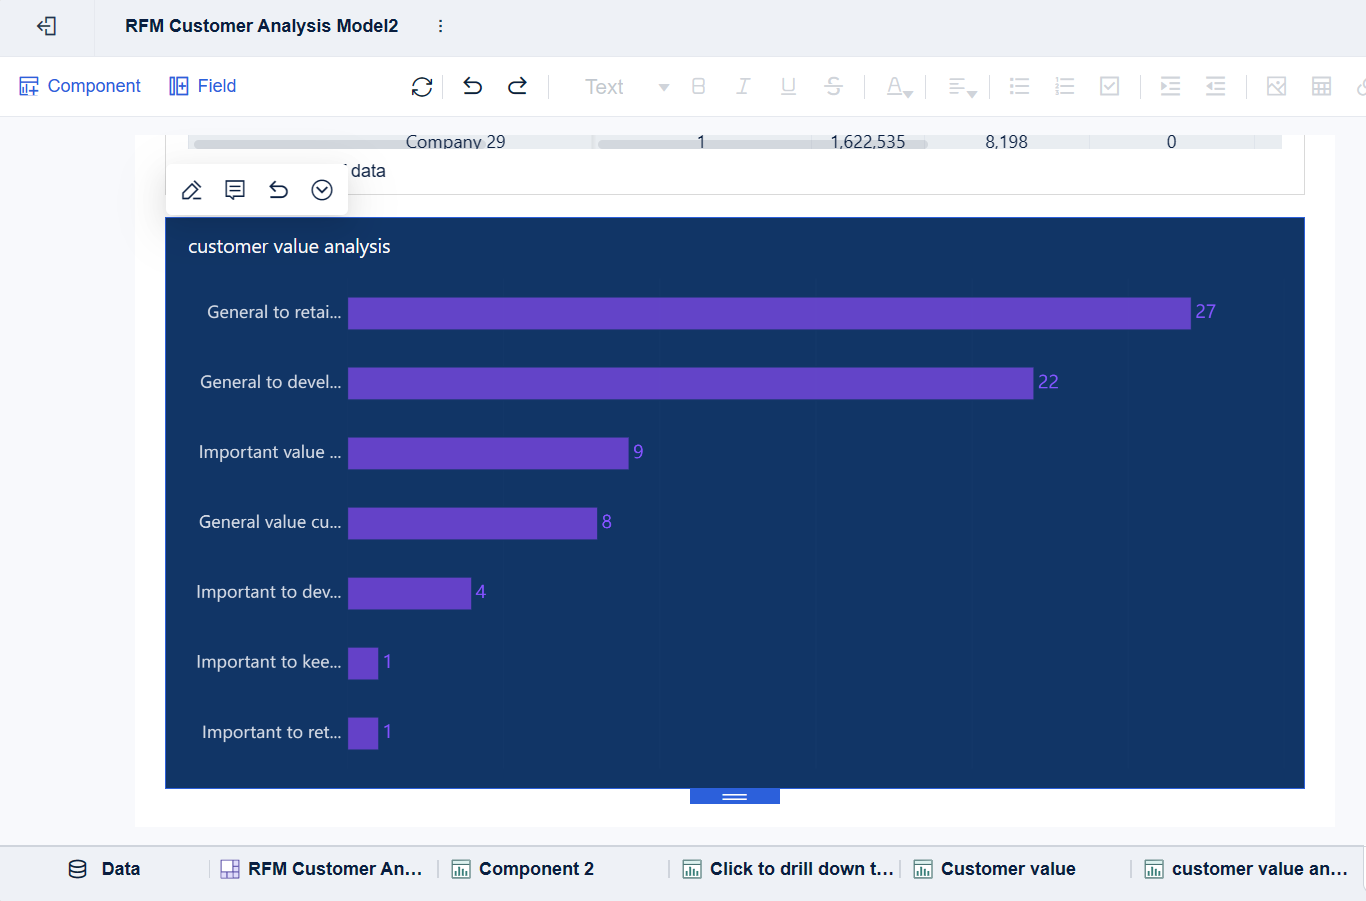Select the customer value an... bottom tab
This screenshot has height=901, width=1366.
pos(1246,869)
